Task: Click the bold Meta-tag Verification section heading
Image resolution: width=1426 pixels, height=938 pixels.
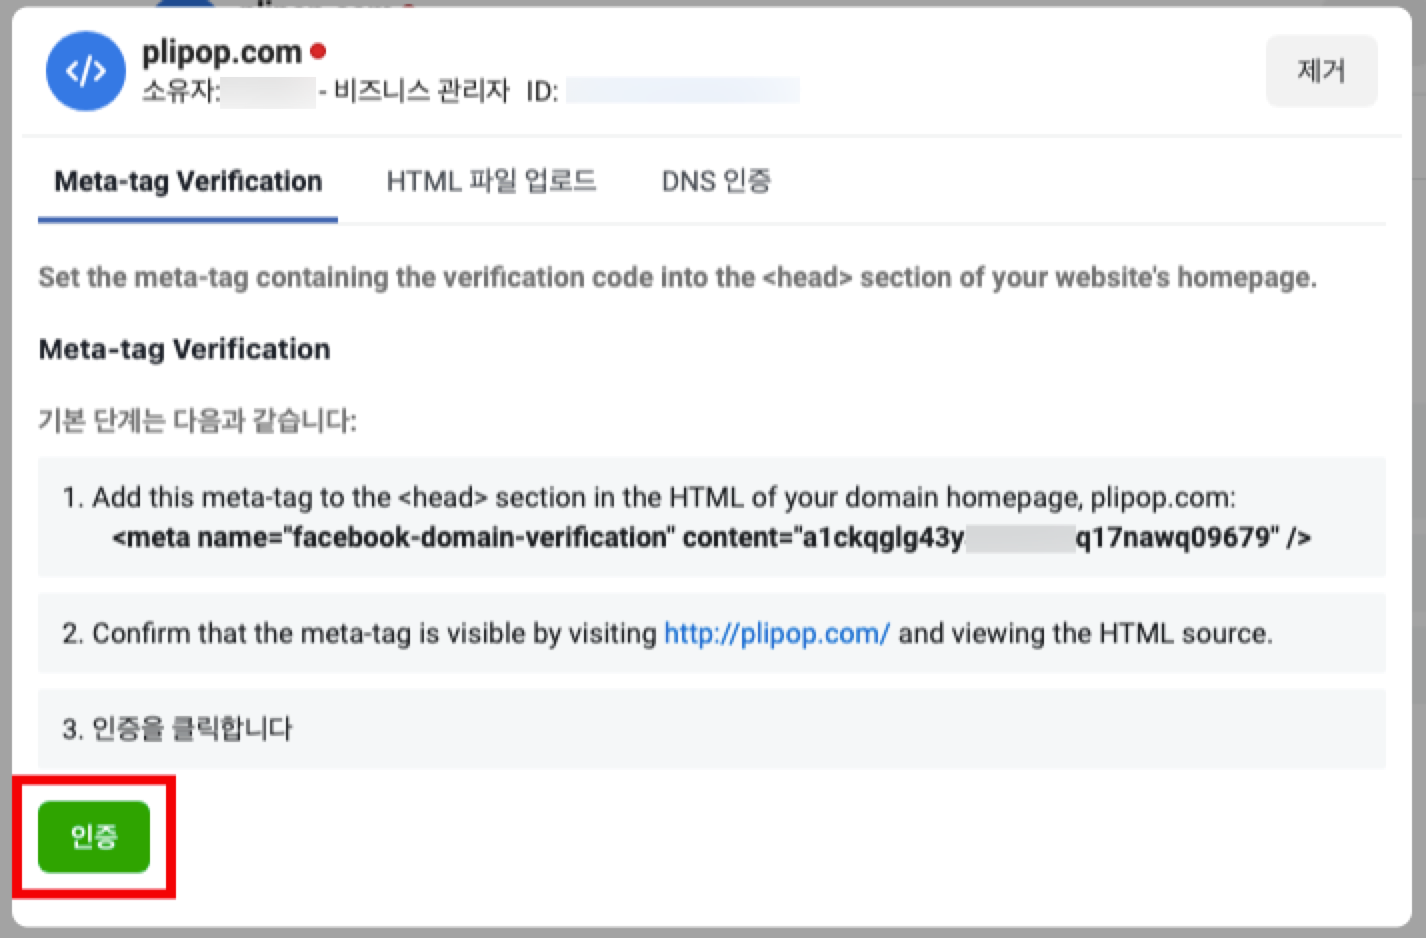Action: [184, 349]
